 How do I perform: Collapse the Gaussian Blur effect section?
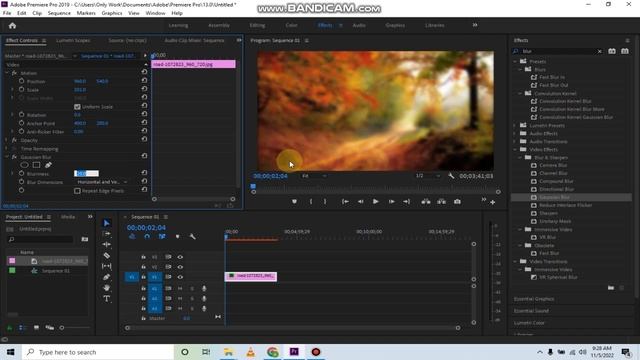click(x=7, y=157)
